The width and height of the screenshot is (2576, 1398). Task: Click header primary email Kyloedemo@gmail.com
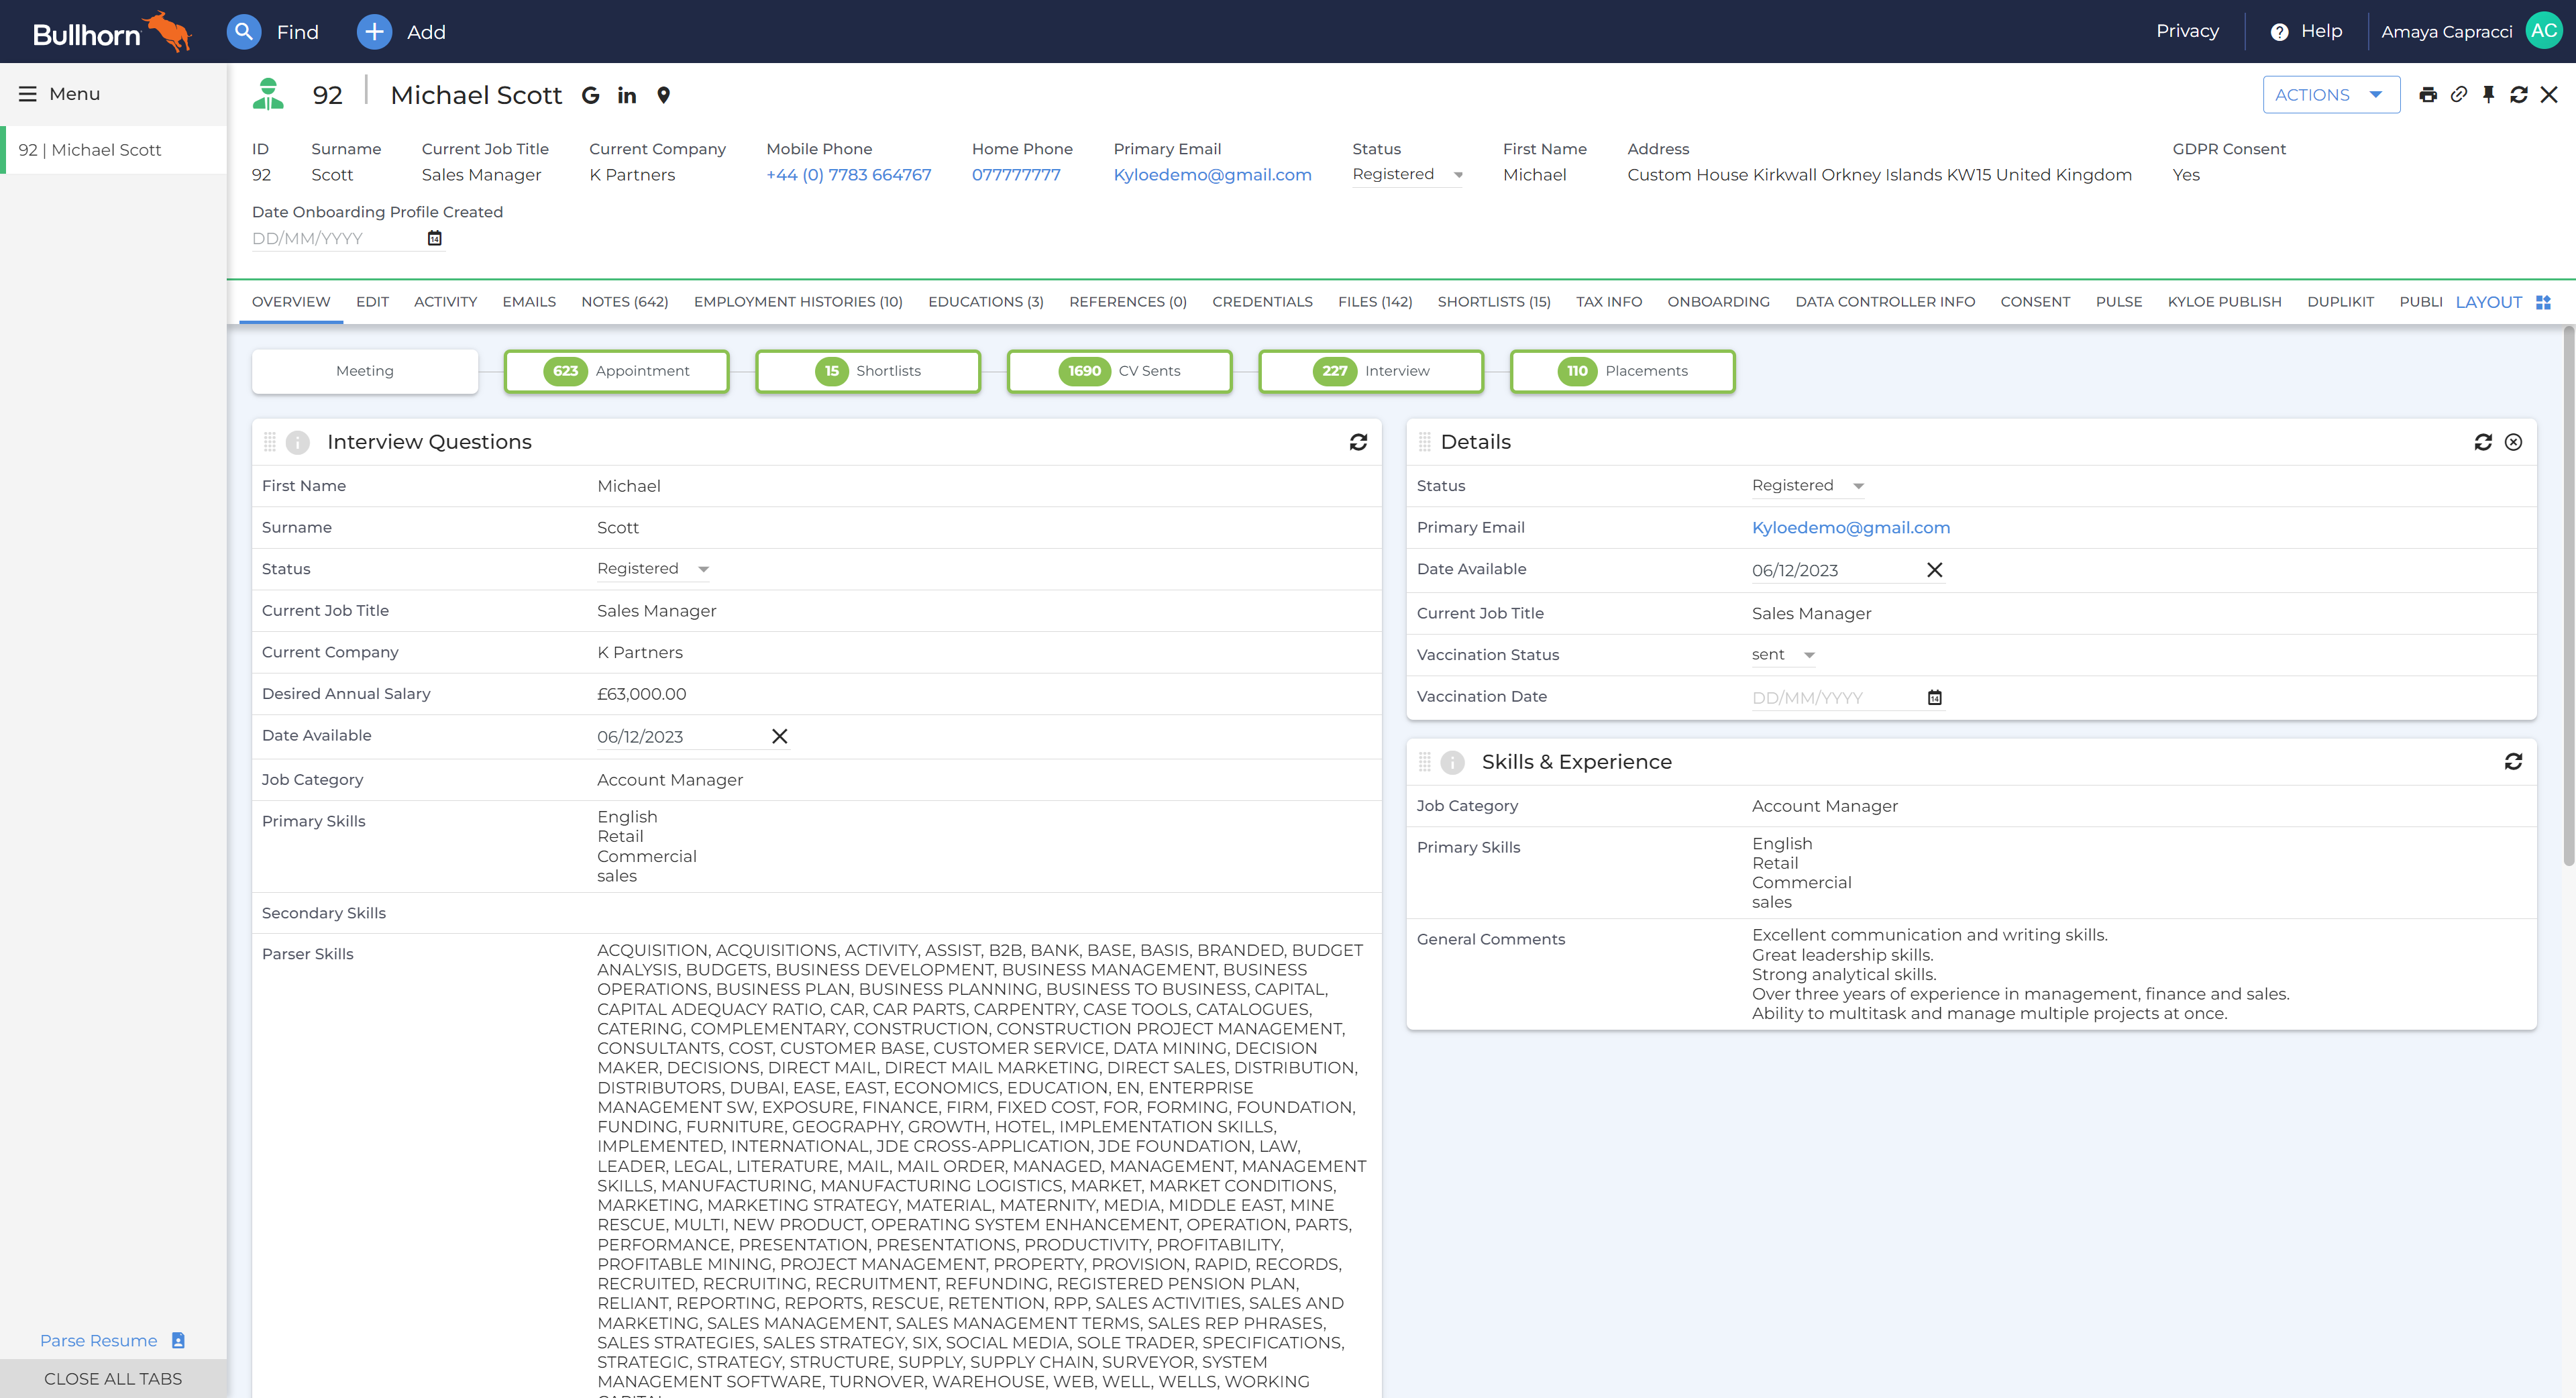click(1212, 175)
